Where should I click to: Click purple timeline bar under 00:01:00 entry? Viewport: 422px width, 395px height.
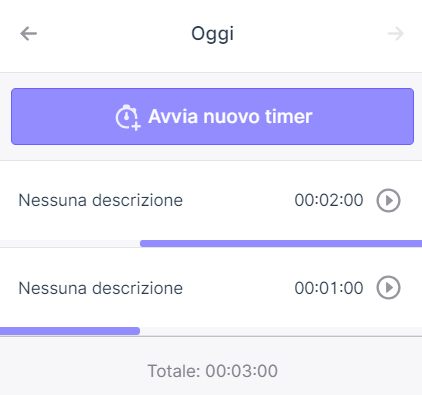coord(70,331)
